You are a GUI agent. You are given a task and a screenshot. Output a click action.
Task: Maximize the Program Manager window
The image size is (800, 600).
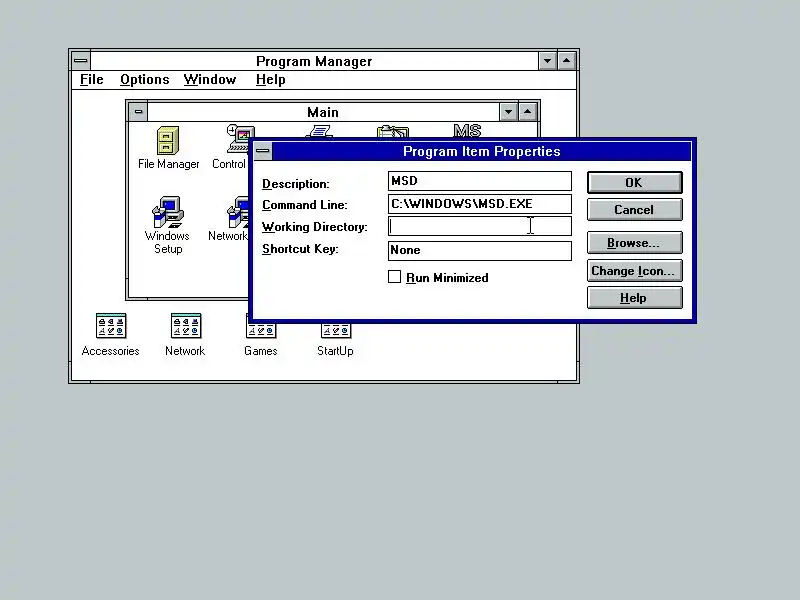click(566, 61)
